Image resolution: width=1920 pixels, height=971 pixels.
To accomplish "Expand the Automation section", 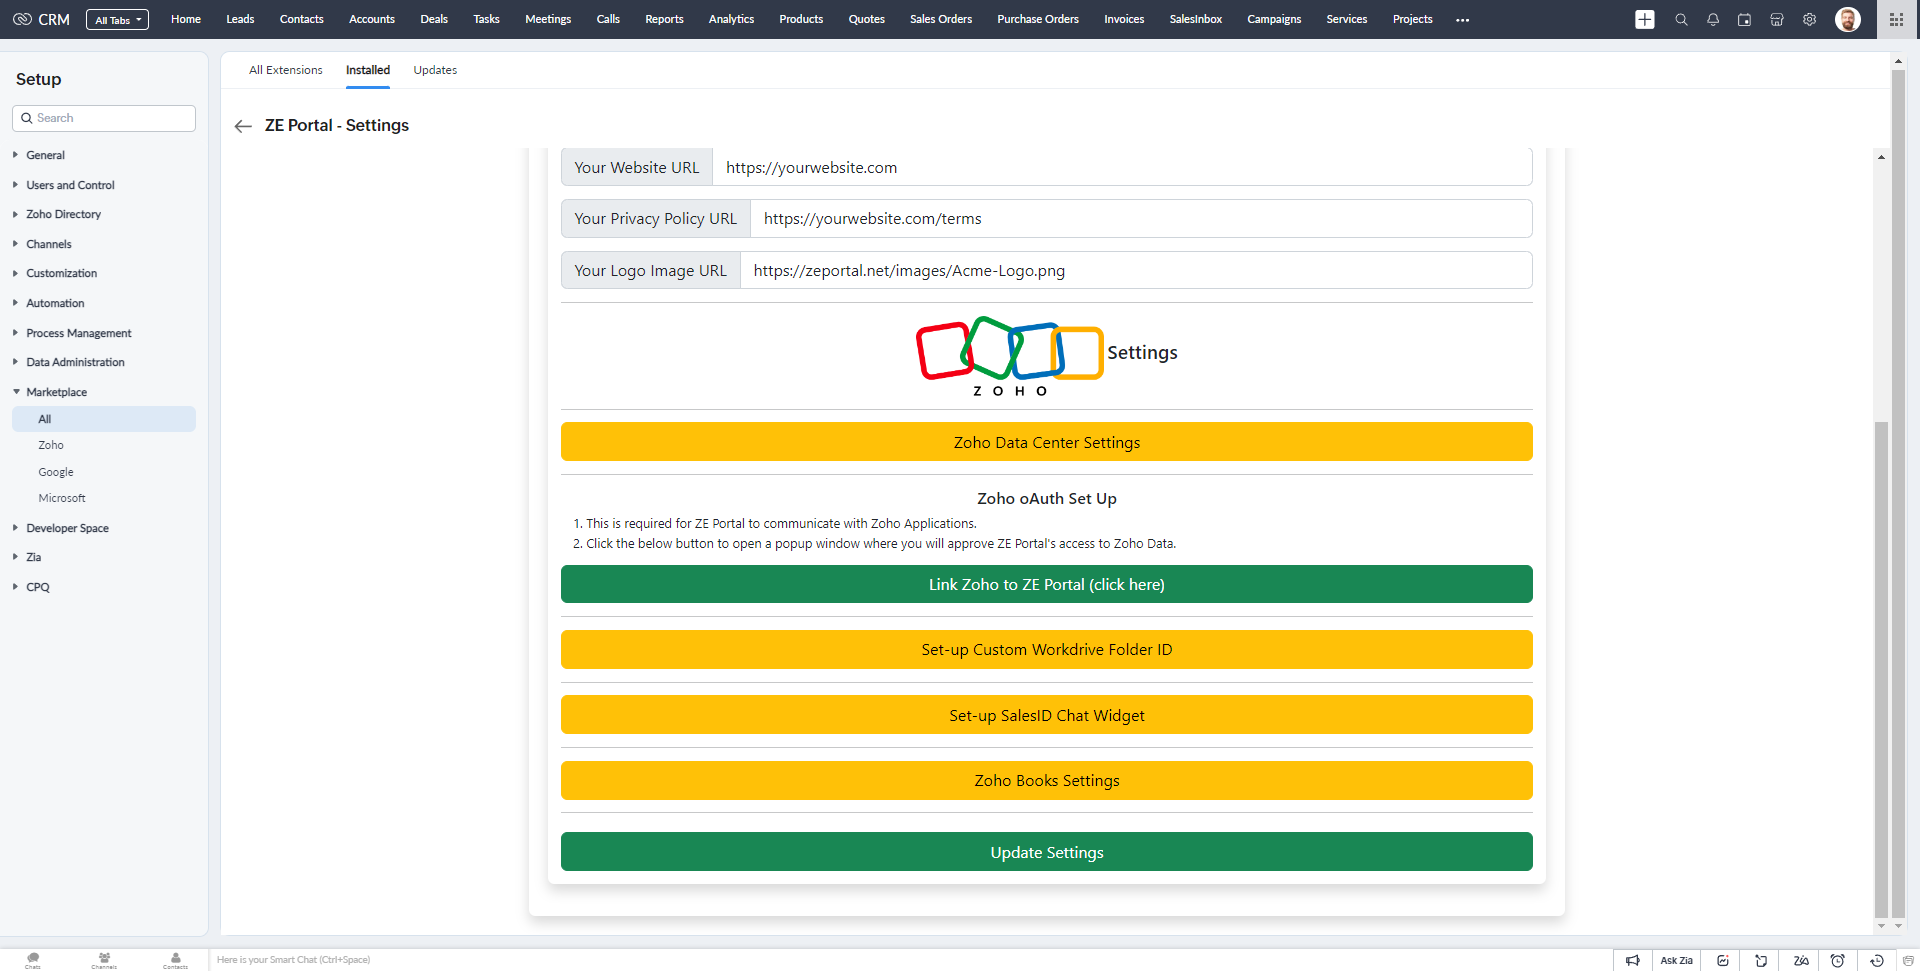I will [55, 303].
